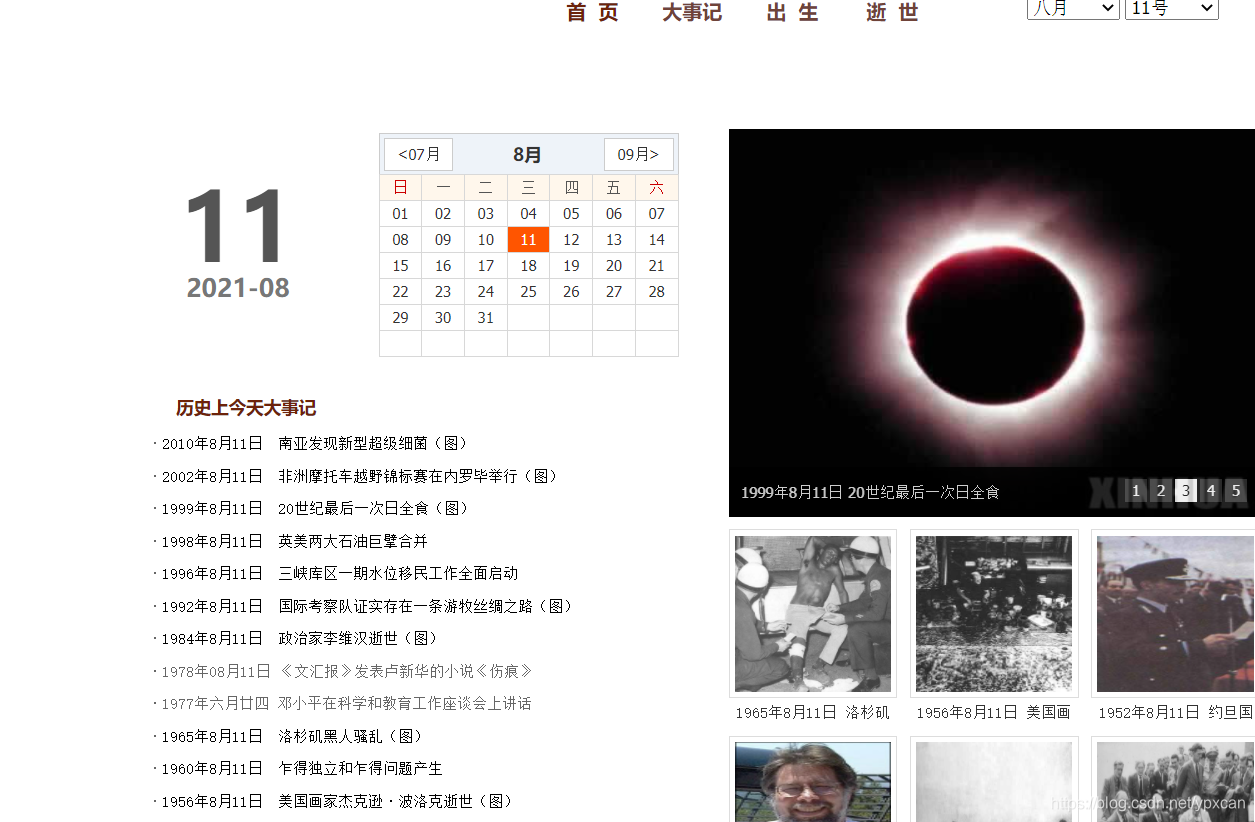Open the 逝世 navigation menu item

pos(892,12)
